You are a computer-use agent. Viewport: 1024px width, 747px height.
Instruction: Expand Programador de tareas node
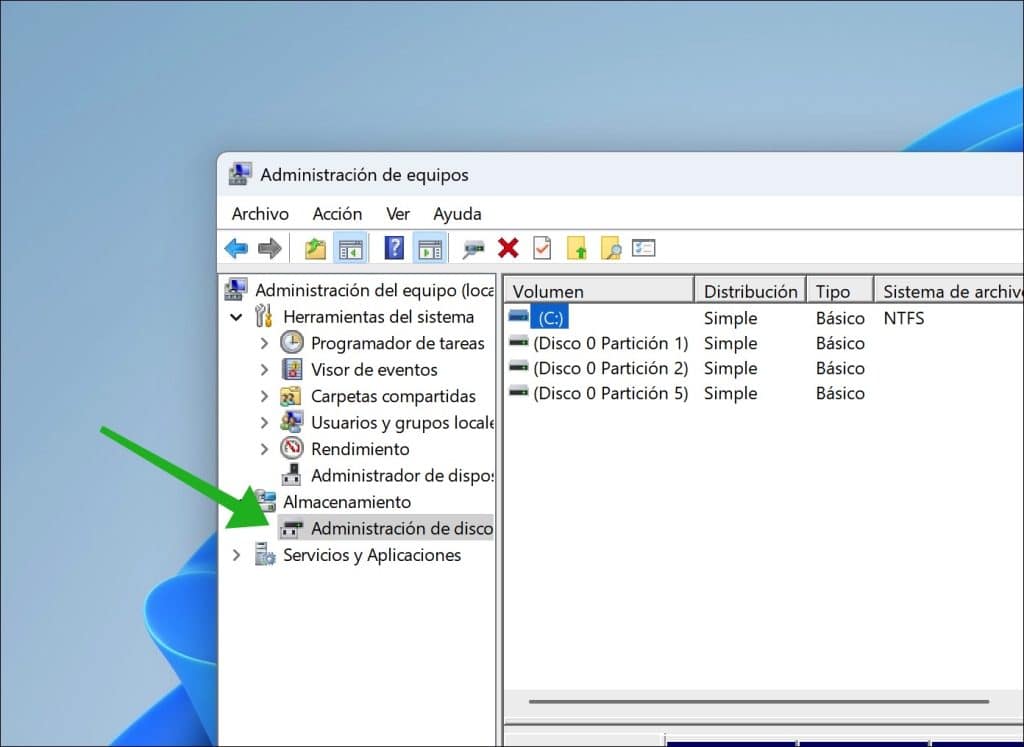click(x=264, y=343)
